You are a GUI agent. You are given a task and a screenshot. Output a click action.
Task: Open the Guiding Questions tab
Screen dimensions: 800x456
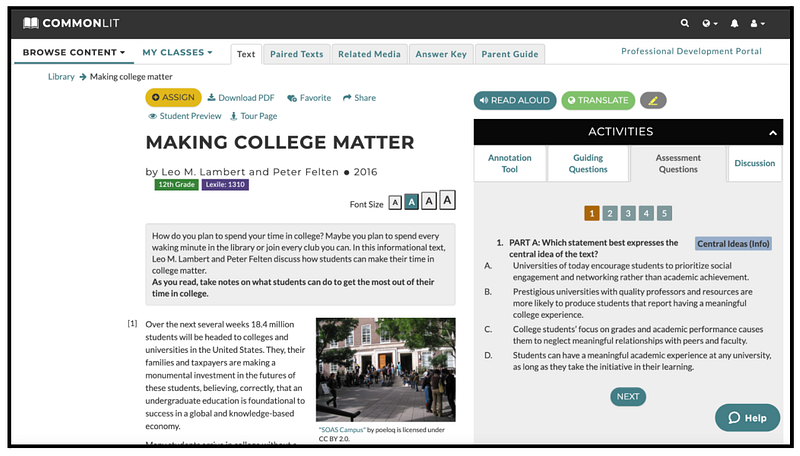click(x=588, y=164)
